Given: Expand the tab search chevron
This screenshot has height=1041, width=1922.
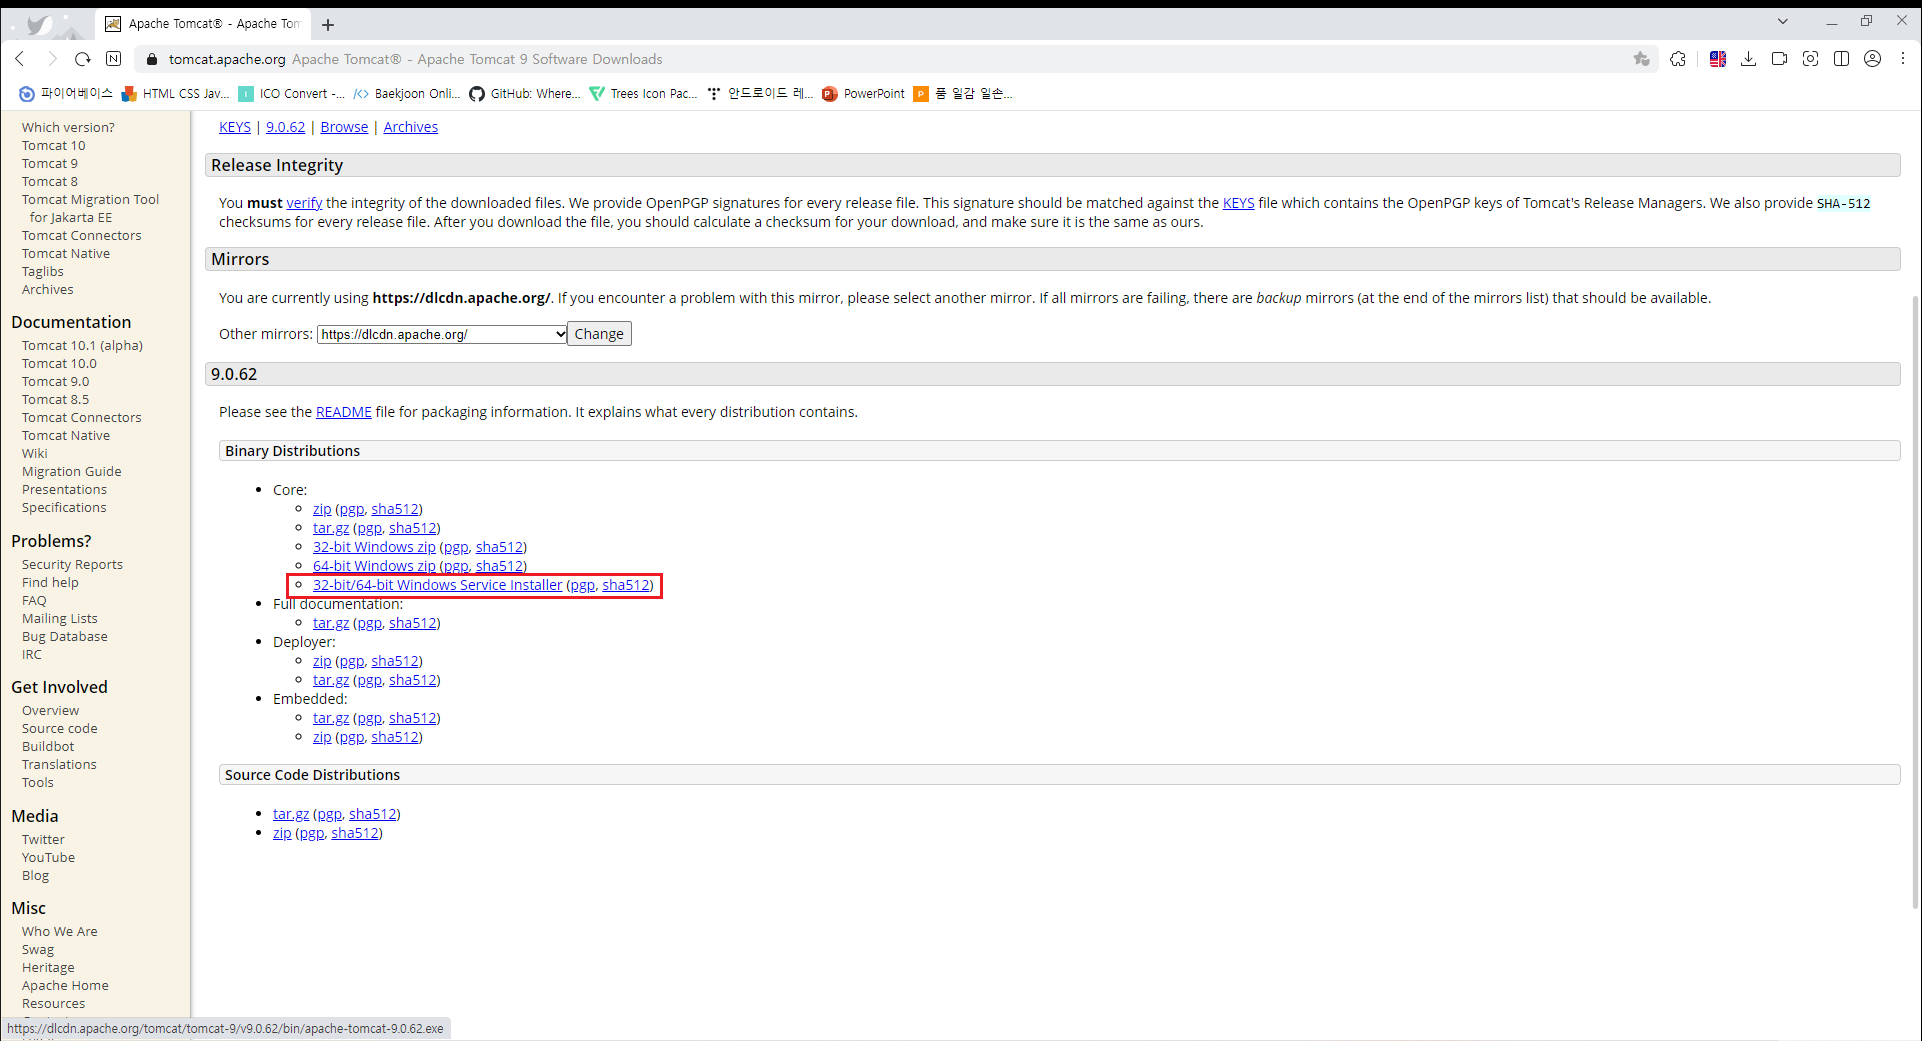Looking at the screenshot, I should 1782,21.
